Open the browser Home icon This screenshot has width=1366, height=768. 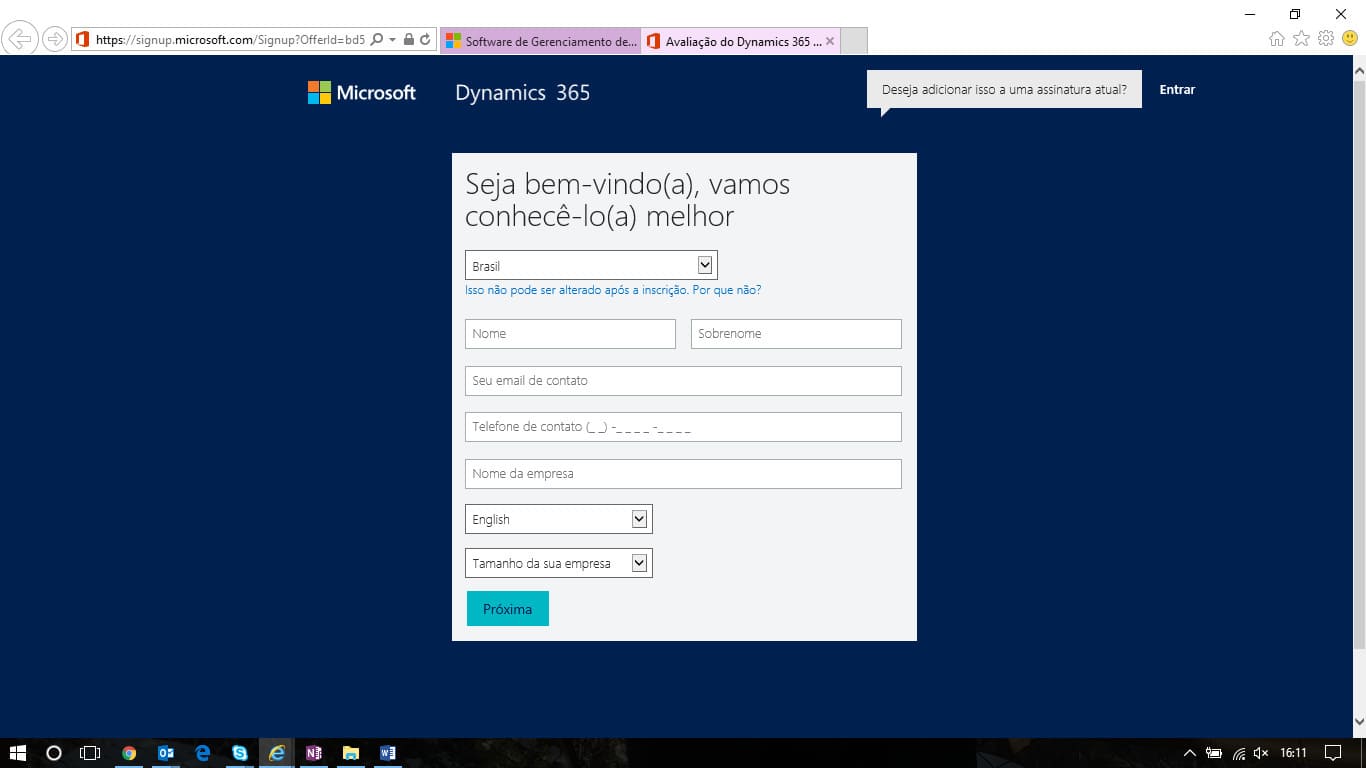(x=1276, y=39)
